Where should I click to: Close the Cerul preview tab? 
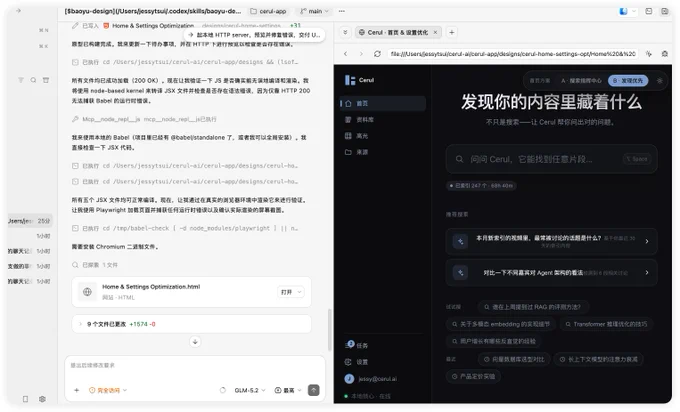(435, 32)
